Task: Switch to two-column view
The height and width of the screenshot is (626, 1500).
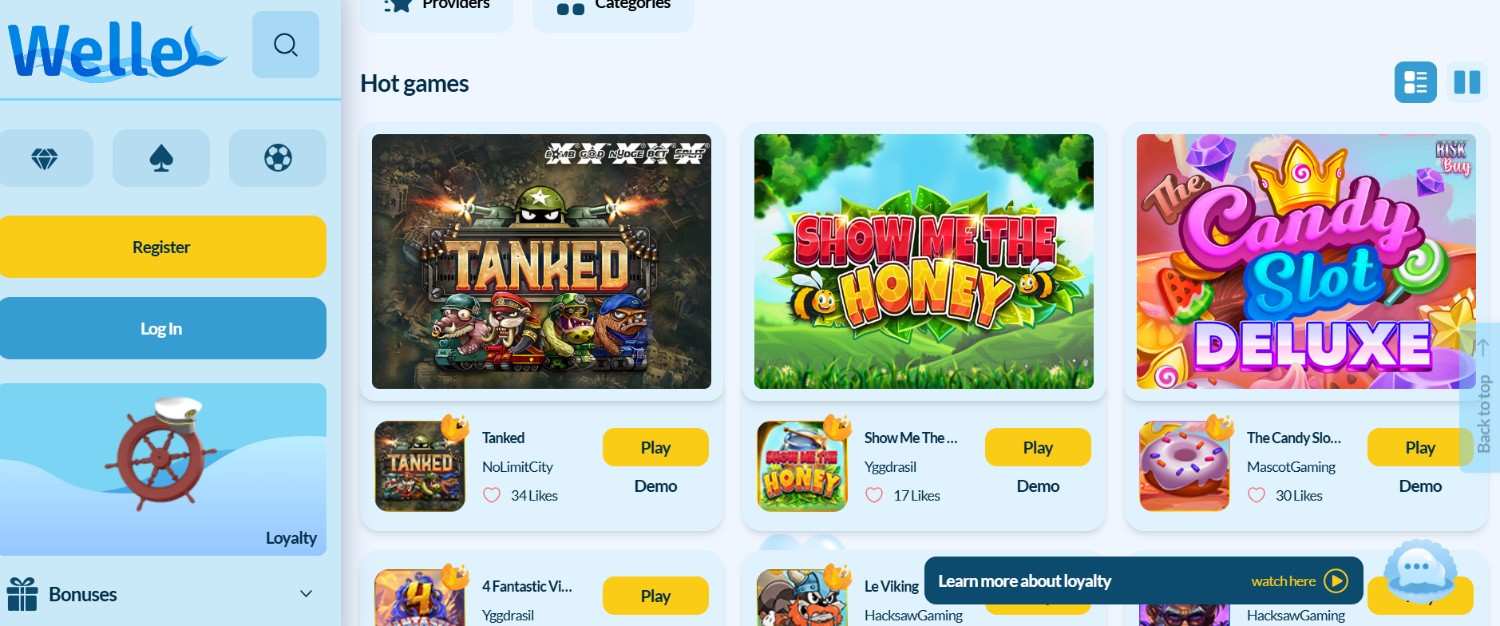Action: tap(1467, 82)
